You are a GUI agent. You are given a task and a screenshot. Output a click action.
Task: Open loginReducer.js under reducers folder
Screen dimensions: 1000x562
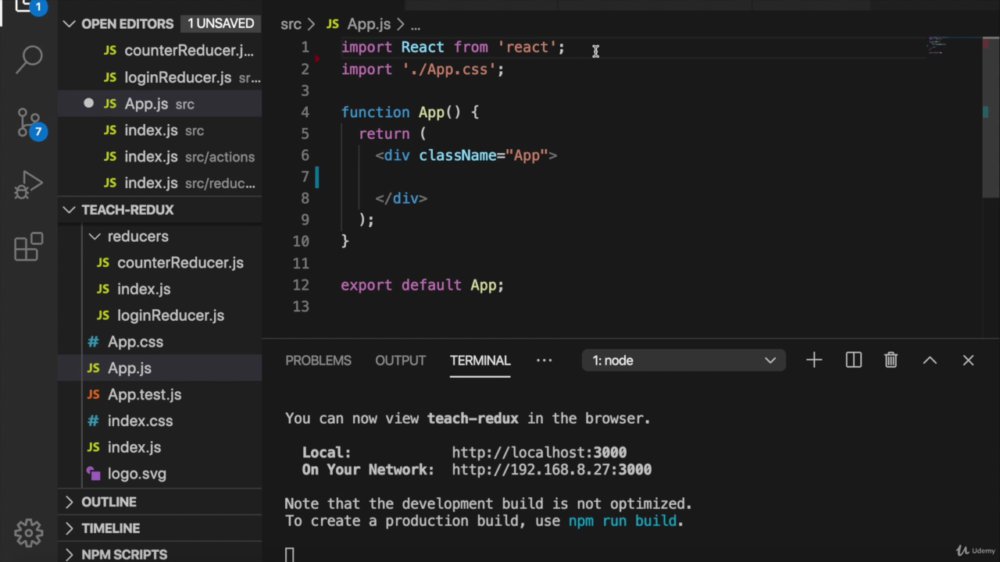(160, 315)
